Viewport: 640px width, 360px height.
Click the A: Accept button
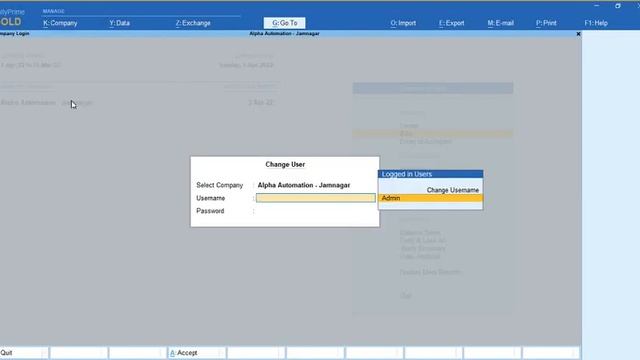click(196, 353)
